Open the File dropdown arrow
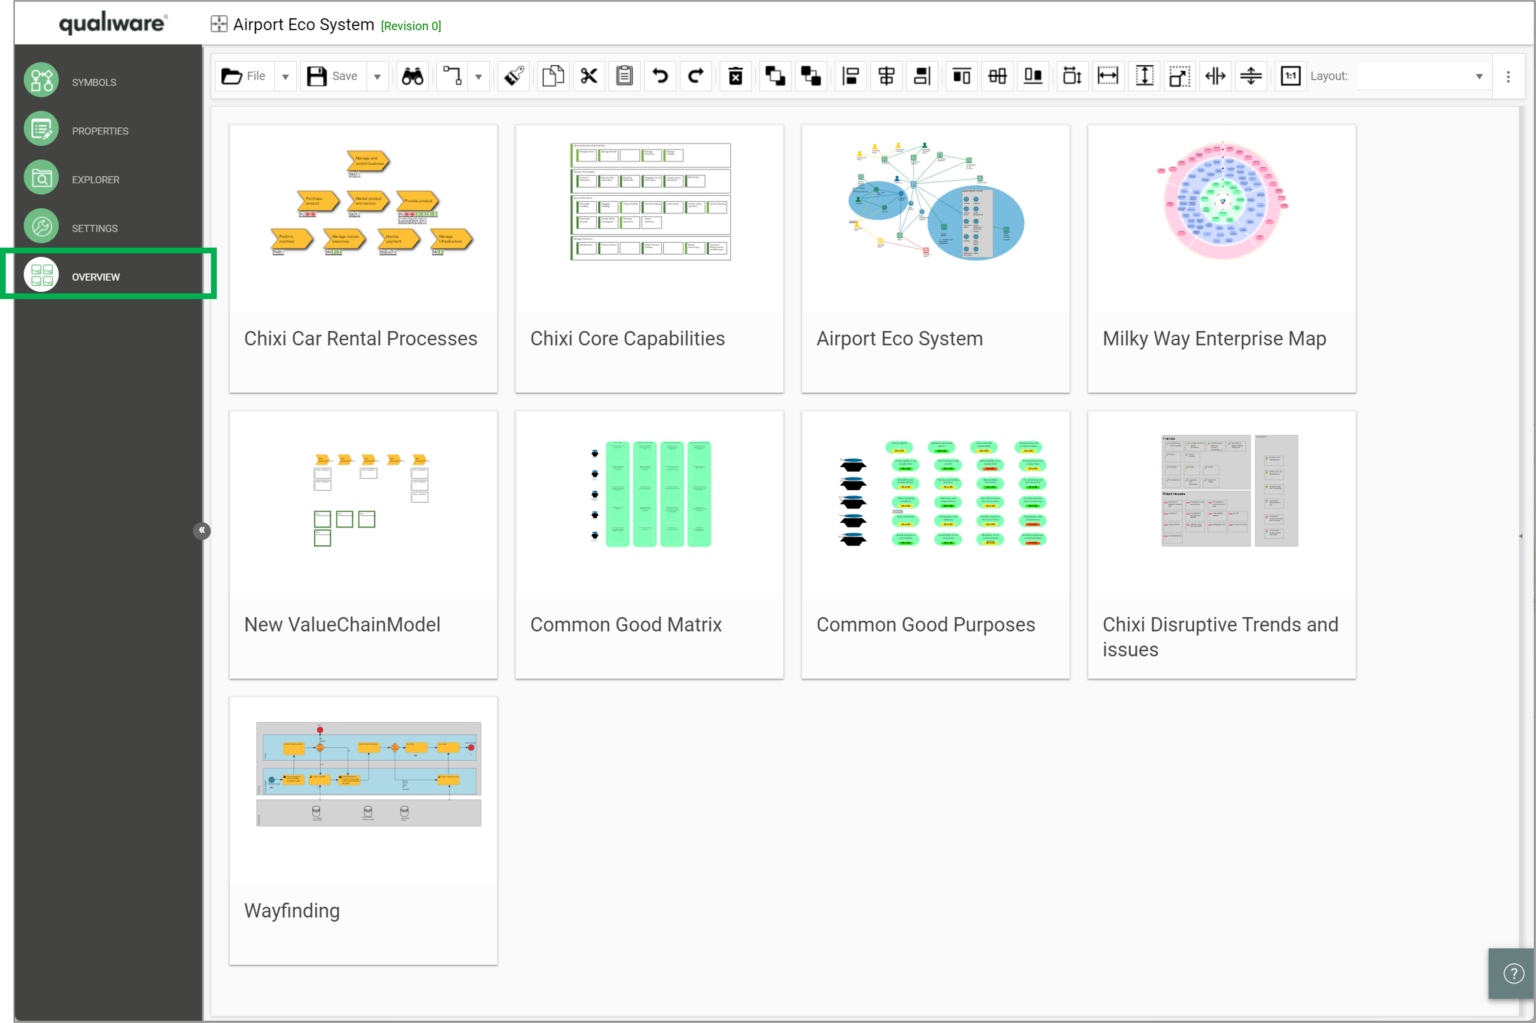Viewport: 1536px width, 1023px height. [x=285, y=75]
